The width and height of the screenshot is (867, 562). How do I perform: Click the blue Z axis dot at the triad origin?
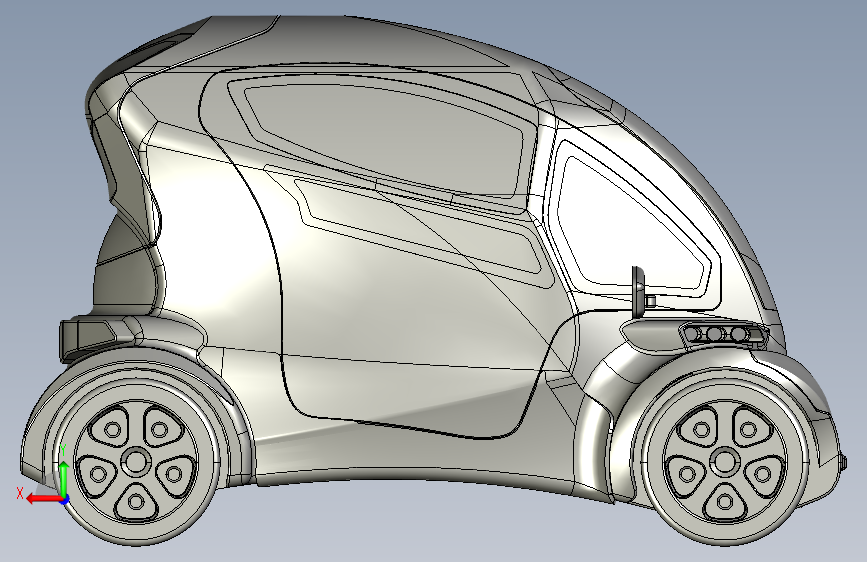pos(65,501)
